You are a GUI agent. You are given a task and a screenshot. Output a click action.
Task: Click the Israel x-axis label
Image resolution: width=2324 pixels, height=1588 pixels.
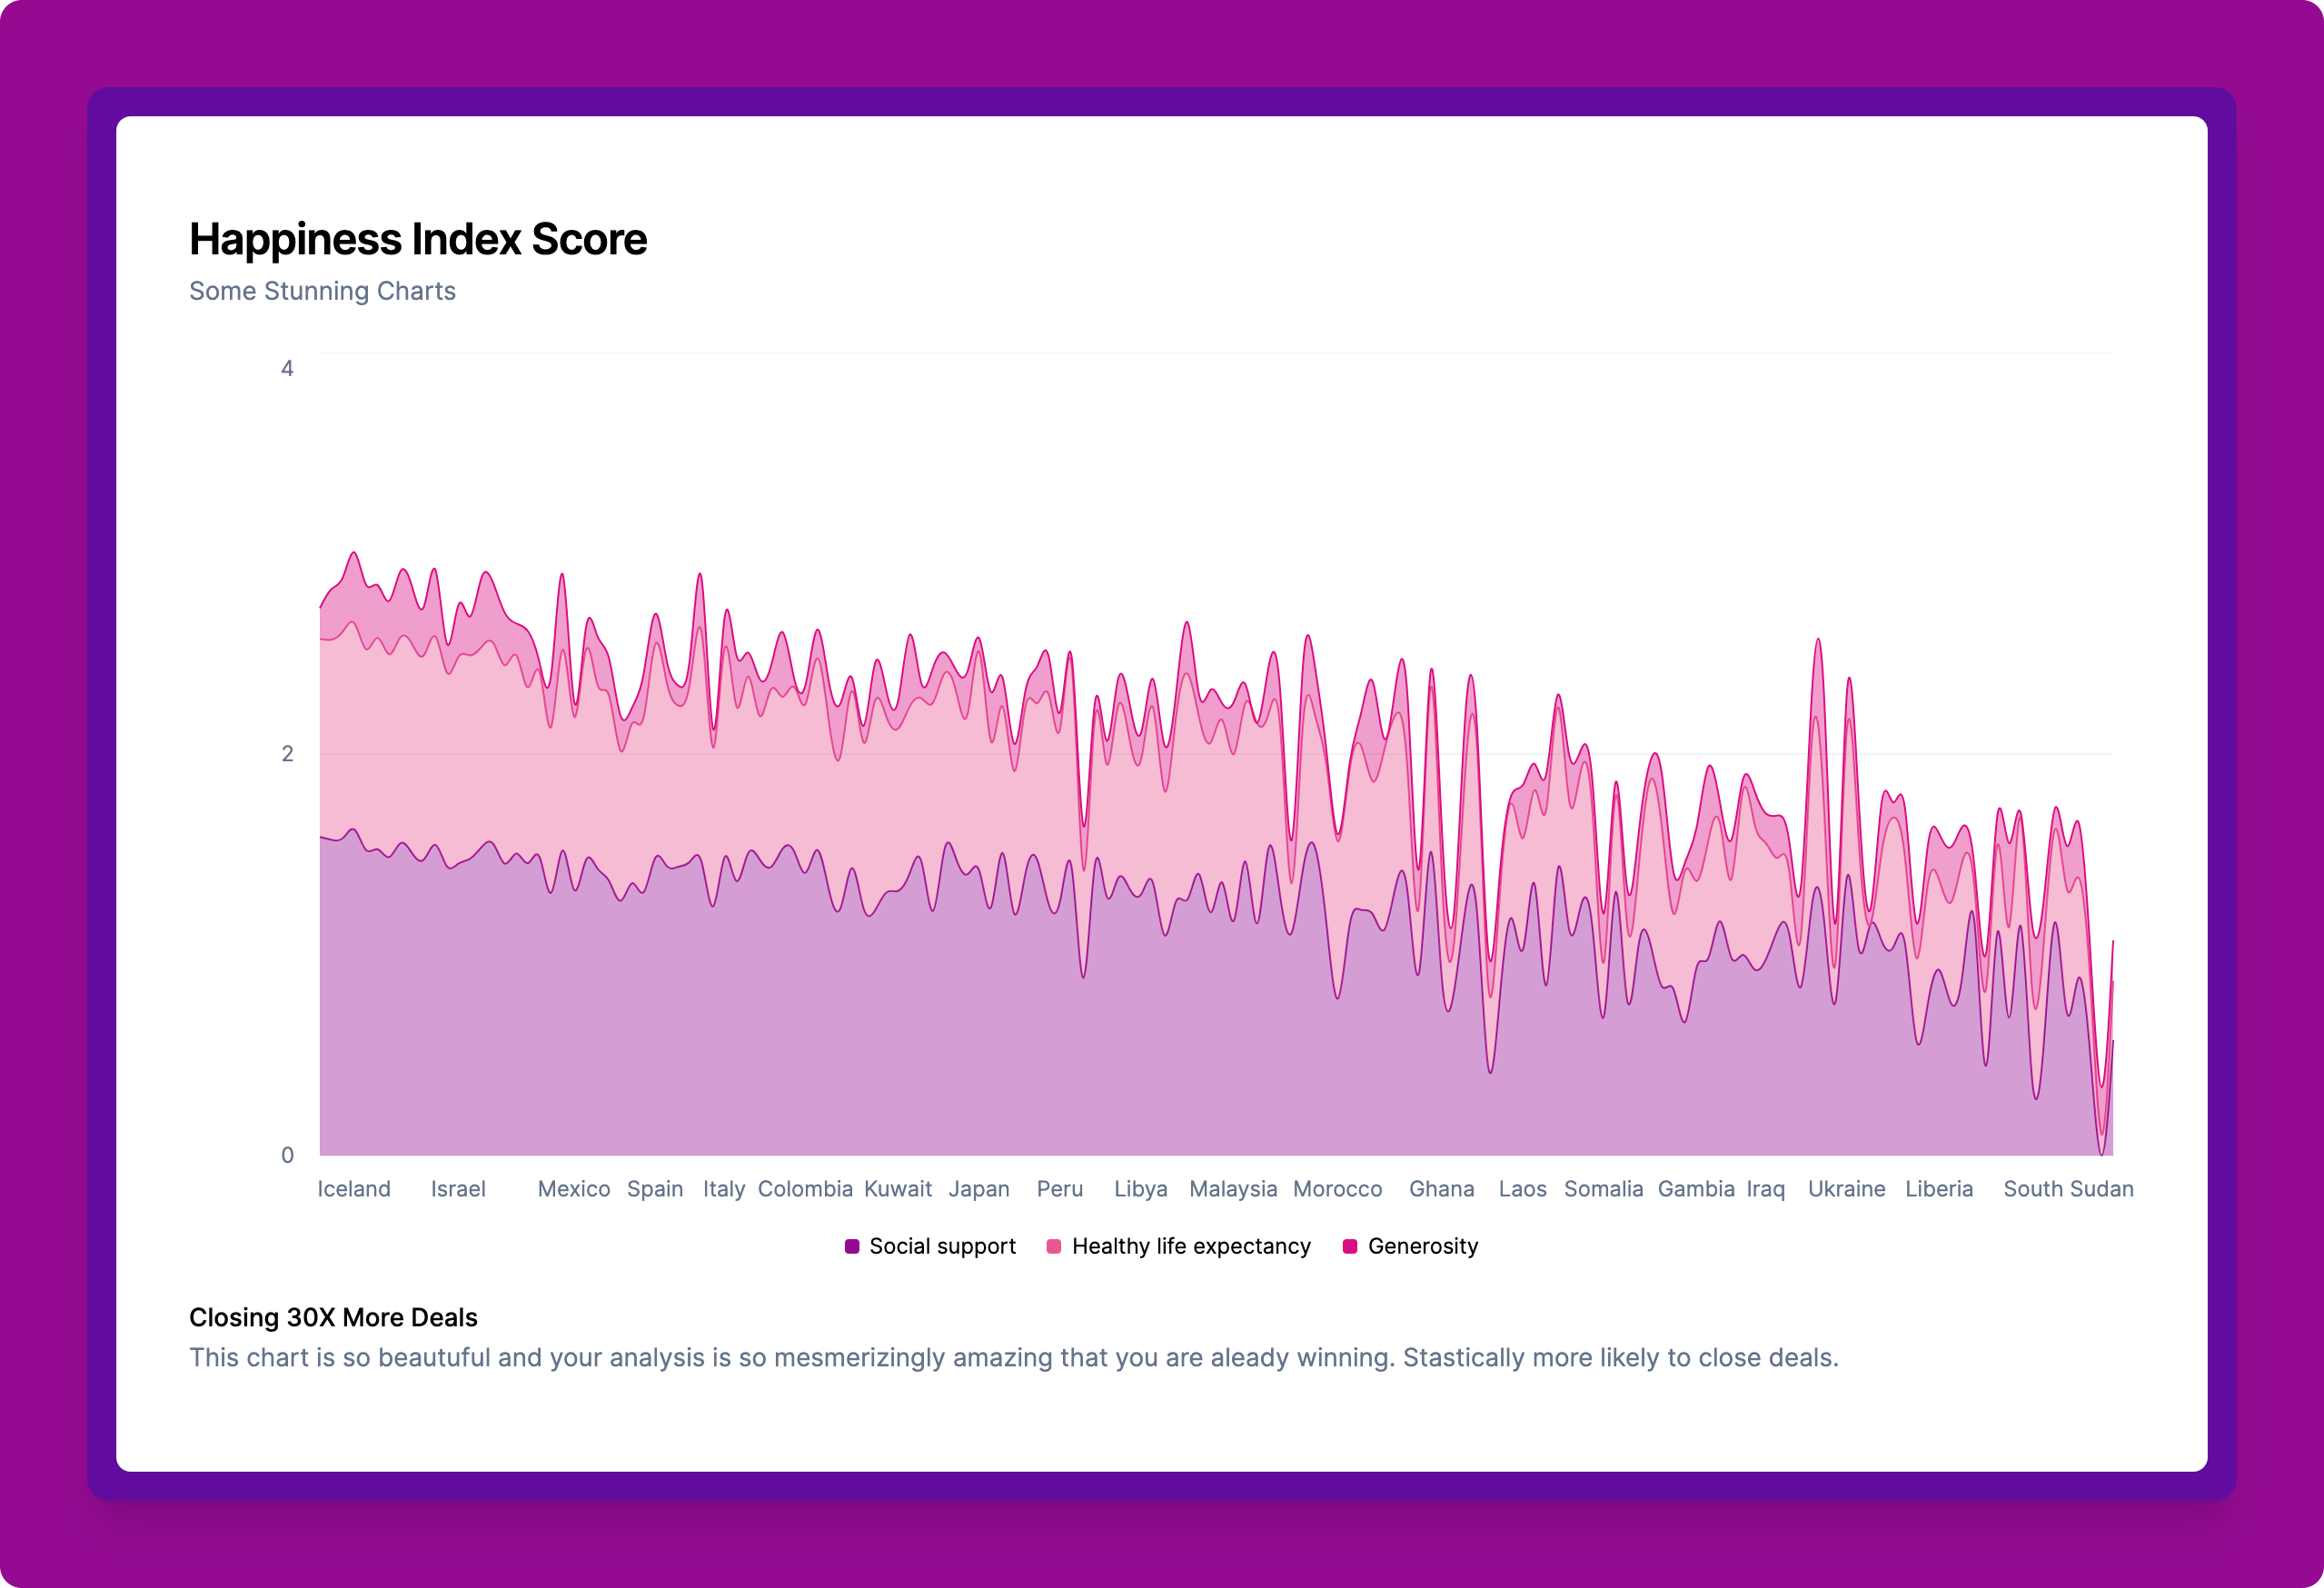[458, 1189]
